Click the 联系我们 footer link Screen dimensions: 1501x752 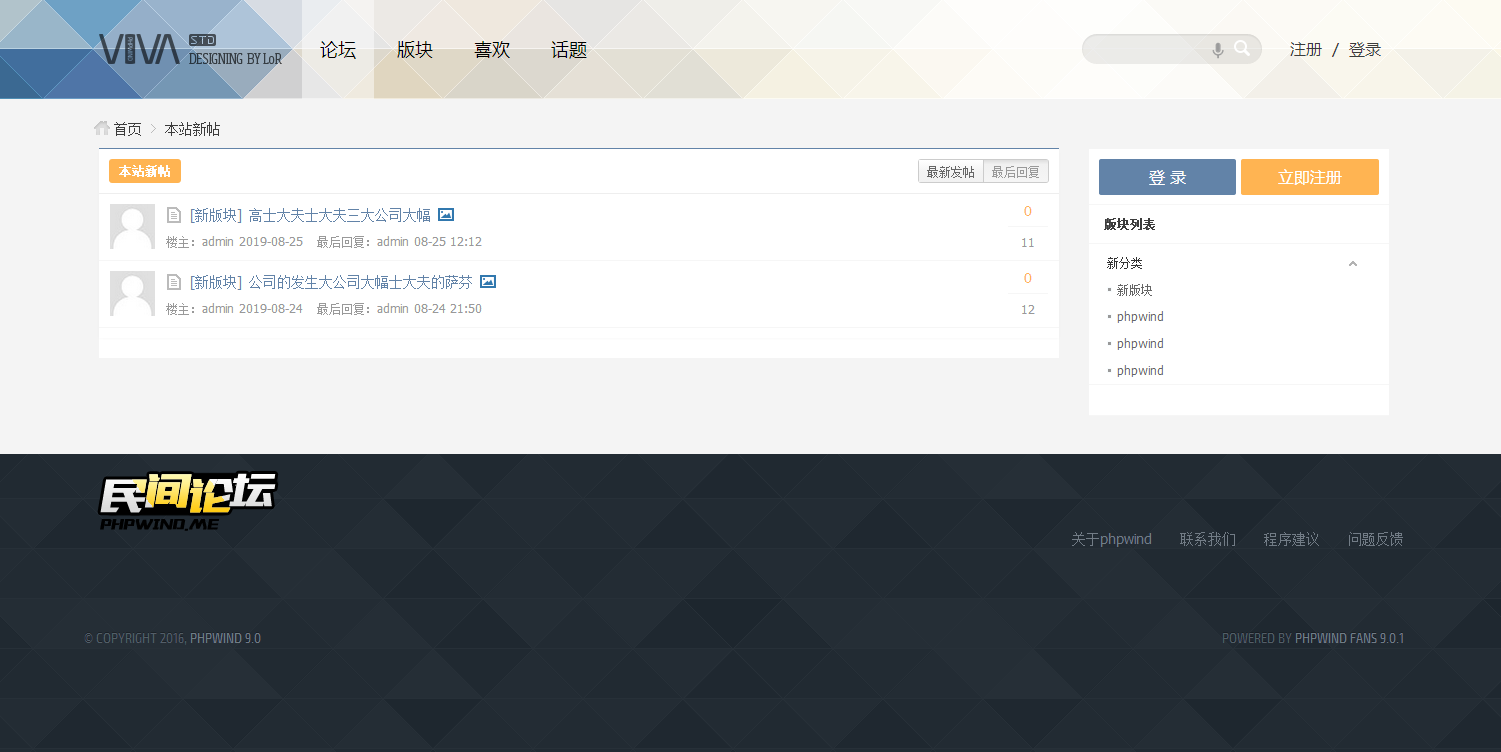(x=1207, y=539)
